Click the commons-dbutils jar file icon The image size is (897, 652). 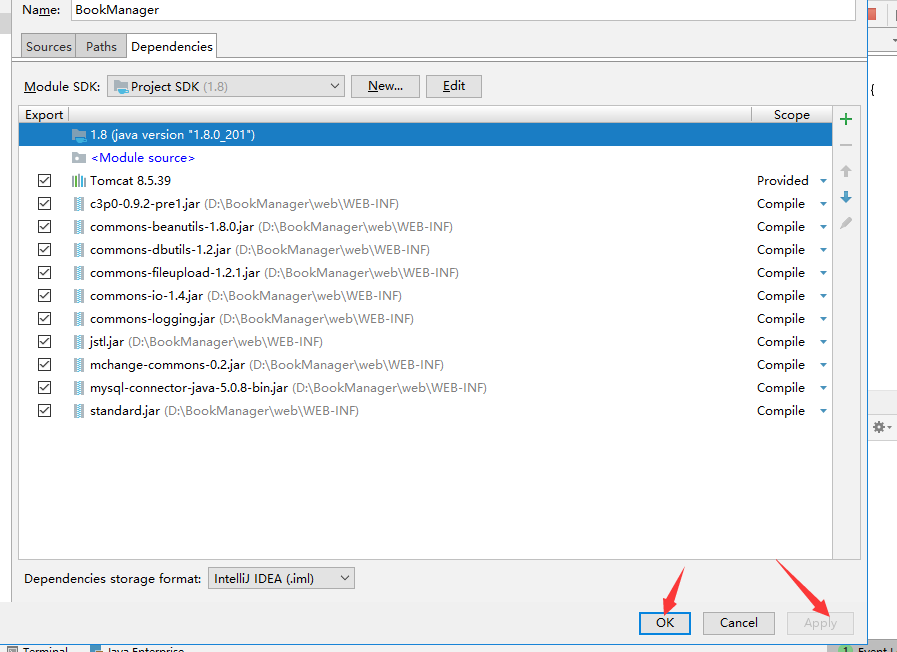click(79, 250)
